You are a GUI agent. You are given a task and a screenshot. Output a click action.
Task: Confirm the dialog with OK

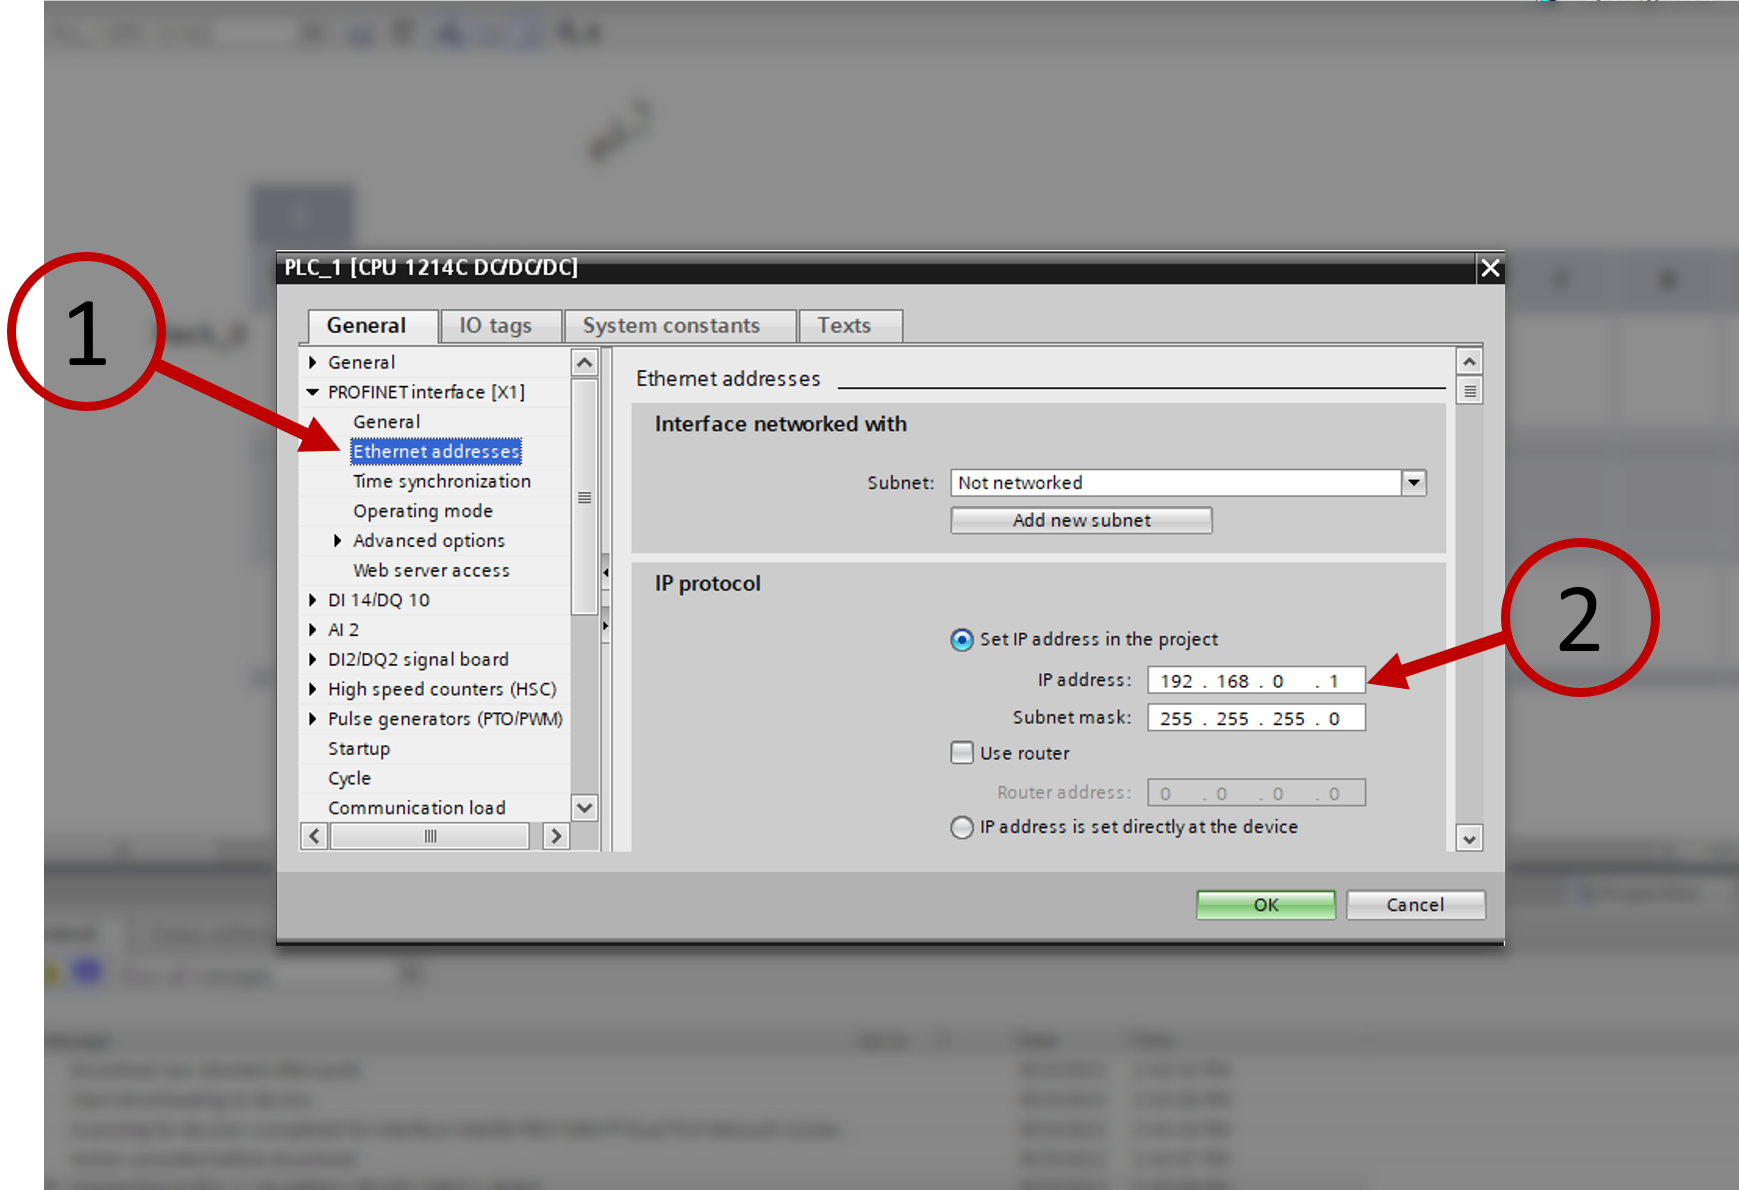pyautogui.click(x=1264, y=904)
